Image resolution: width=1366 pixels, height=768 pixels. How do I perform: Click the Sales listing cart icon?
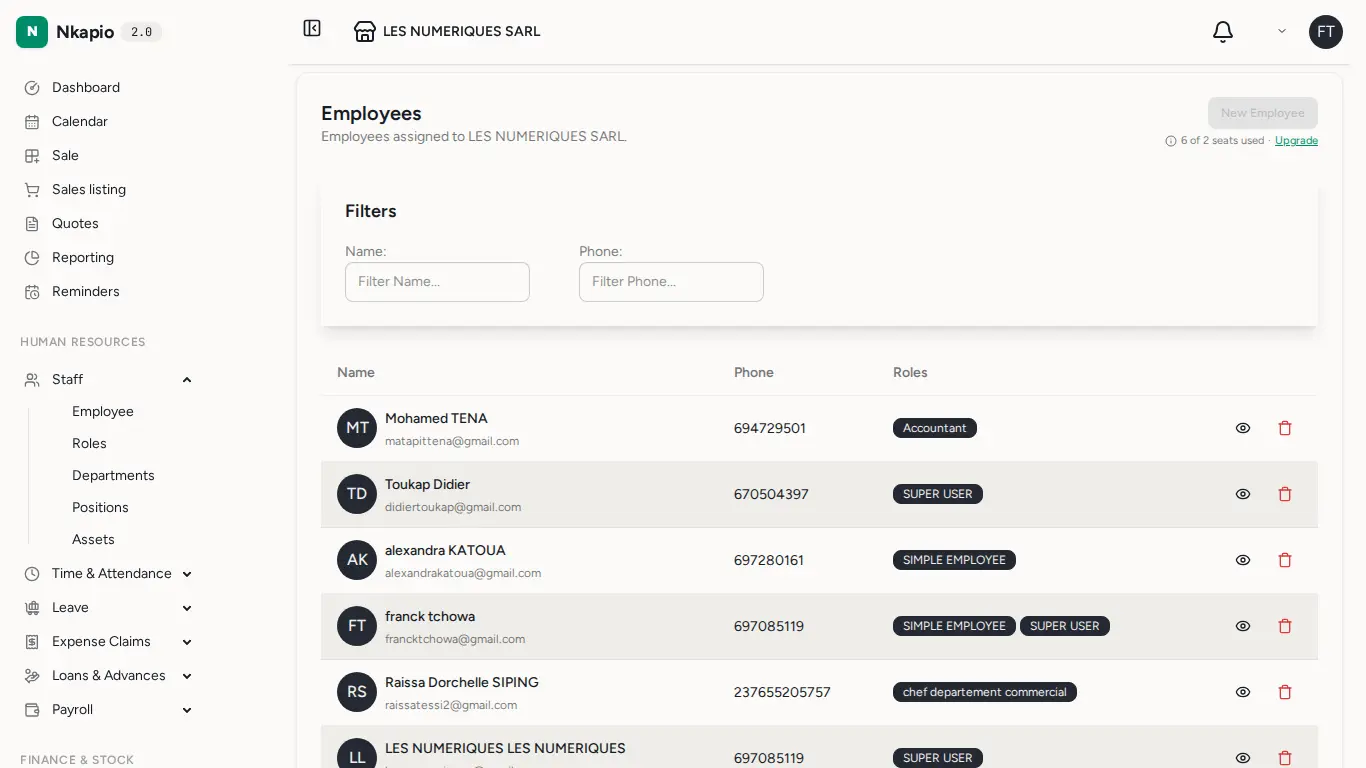(x=32, y=190)
